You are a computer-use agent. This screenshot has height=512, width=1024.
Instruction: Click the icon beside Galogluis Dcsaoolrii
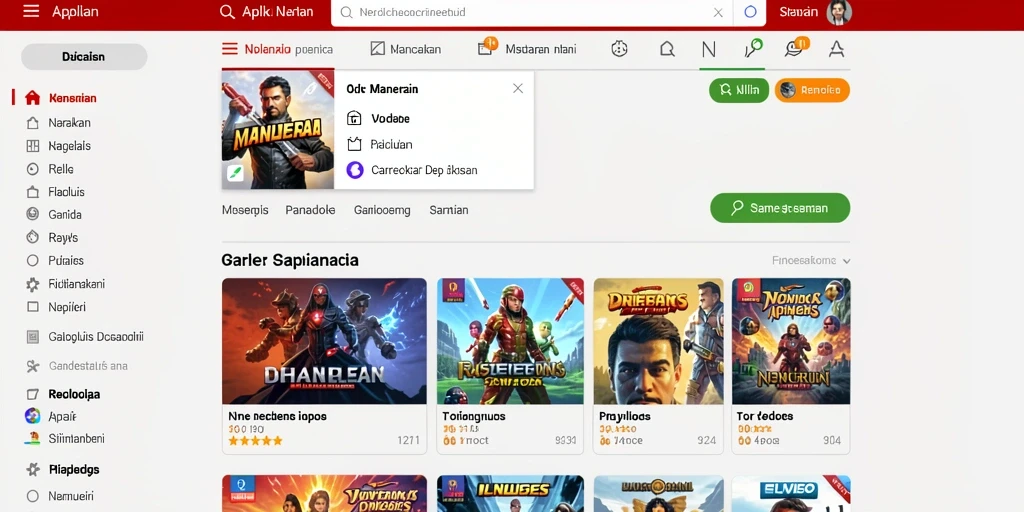pos(32,337)
